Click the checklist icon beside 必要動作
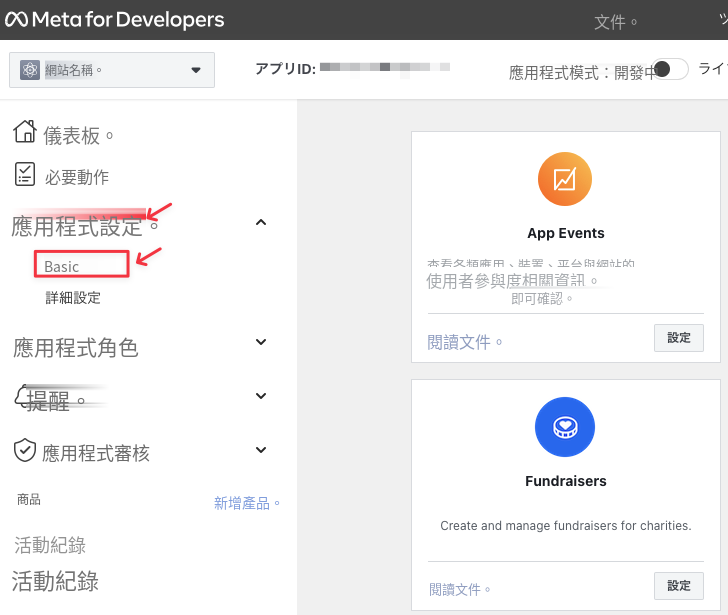The image size is (728, 615). [x=25, y=174]
